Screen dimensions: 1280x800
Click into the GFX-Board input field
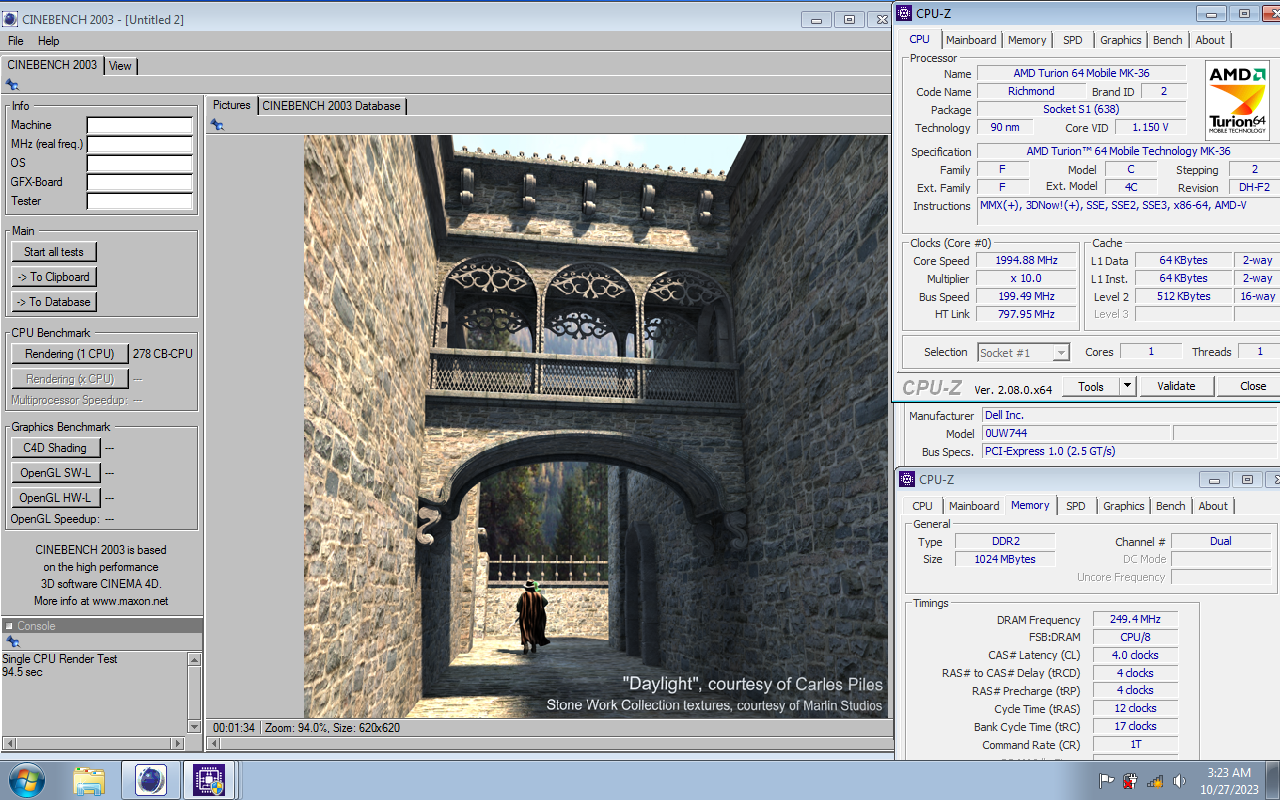[139, 182]
